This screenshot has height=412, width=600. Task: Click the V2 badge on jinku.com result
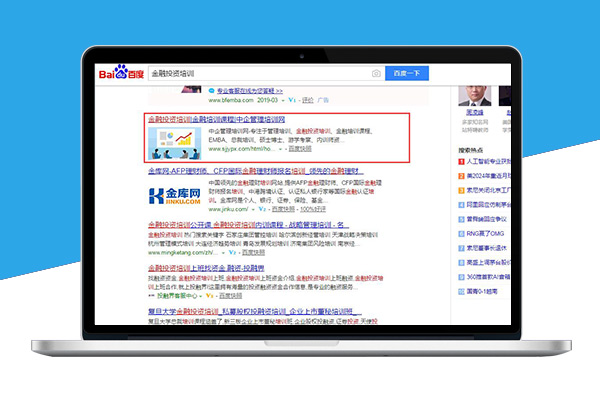[262, 209]
